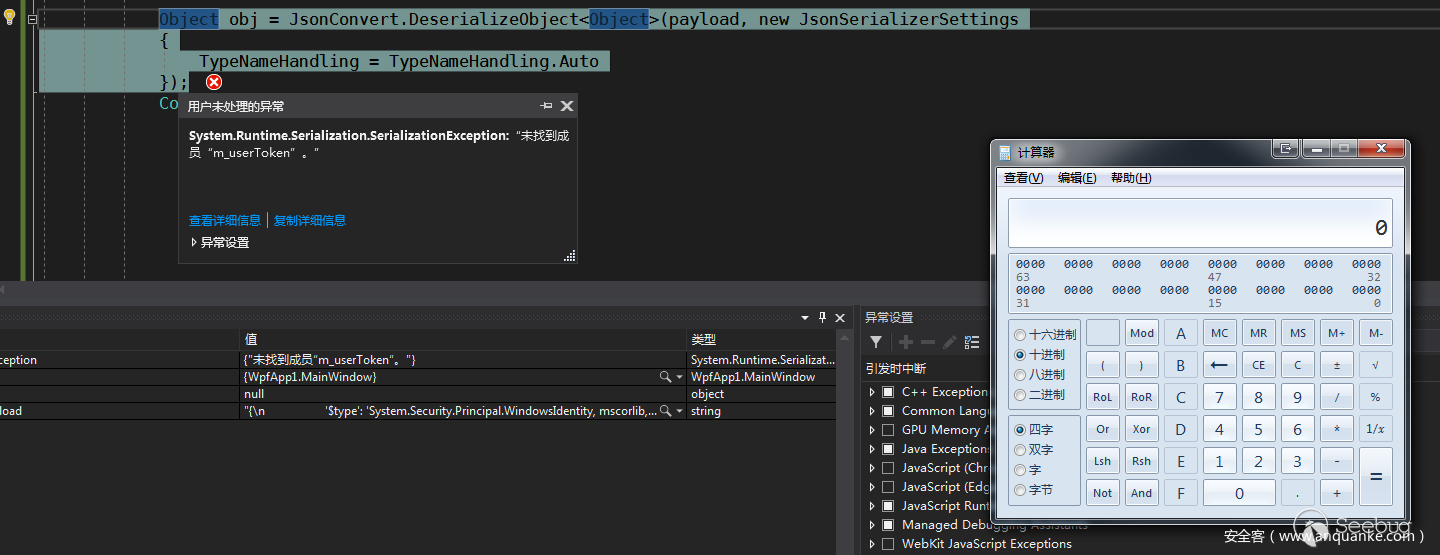Click the filter icon in exception settings
The width and height of the screenshot is (1440, 555).
point(876,342)
